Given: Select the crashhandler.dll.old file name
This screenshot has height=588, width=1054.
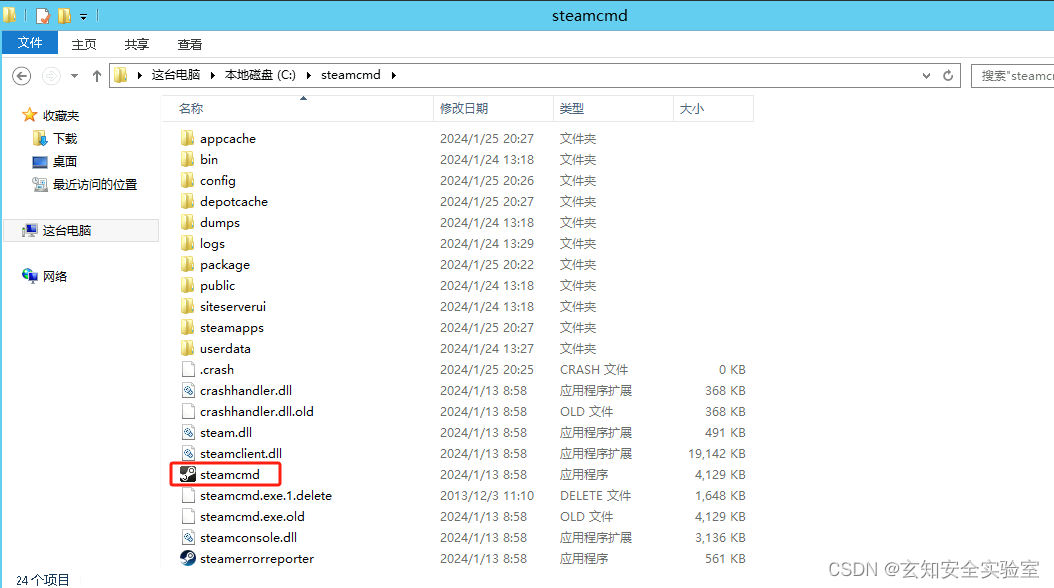Looking at the screenshot, I should coord(257,411).
